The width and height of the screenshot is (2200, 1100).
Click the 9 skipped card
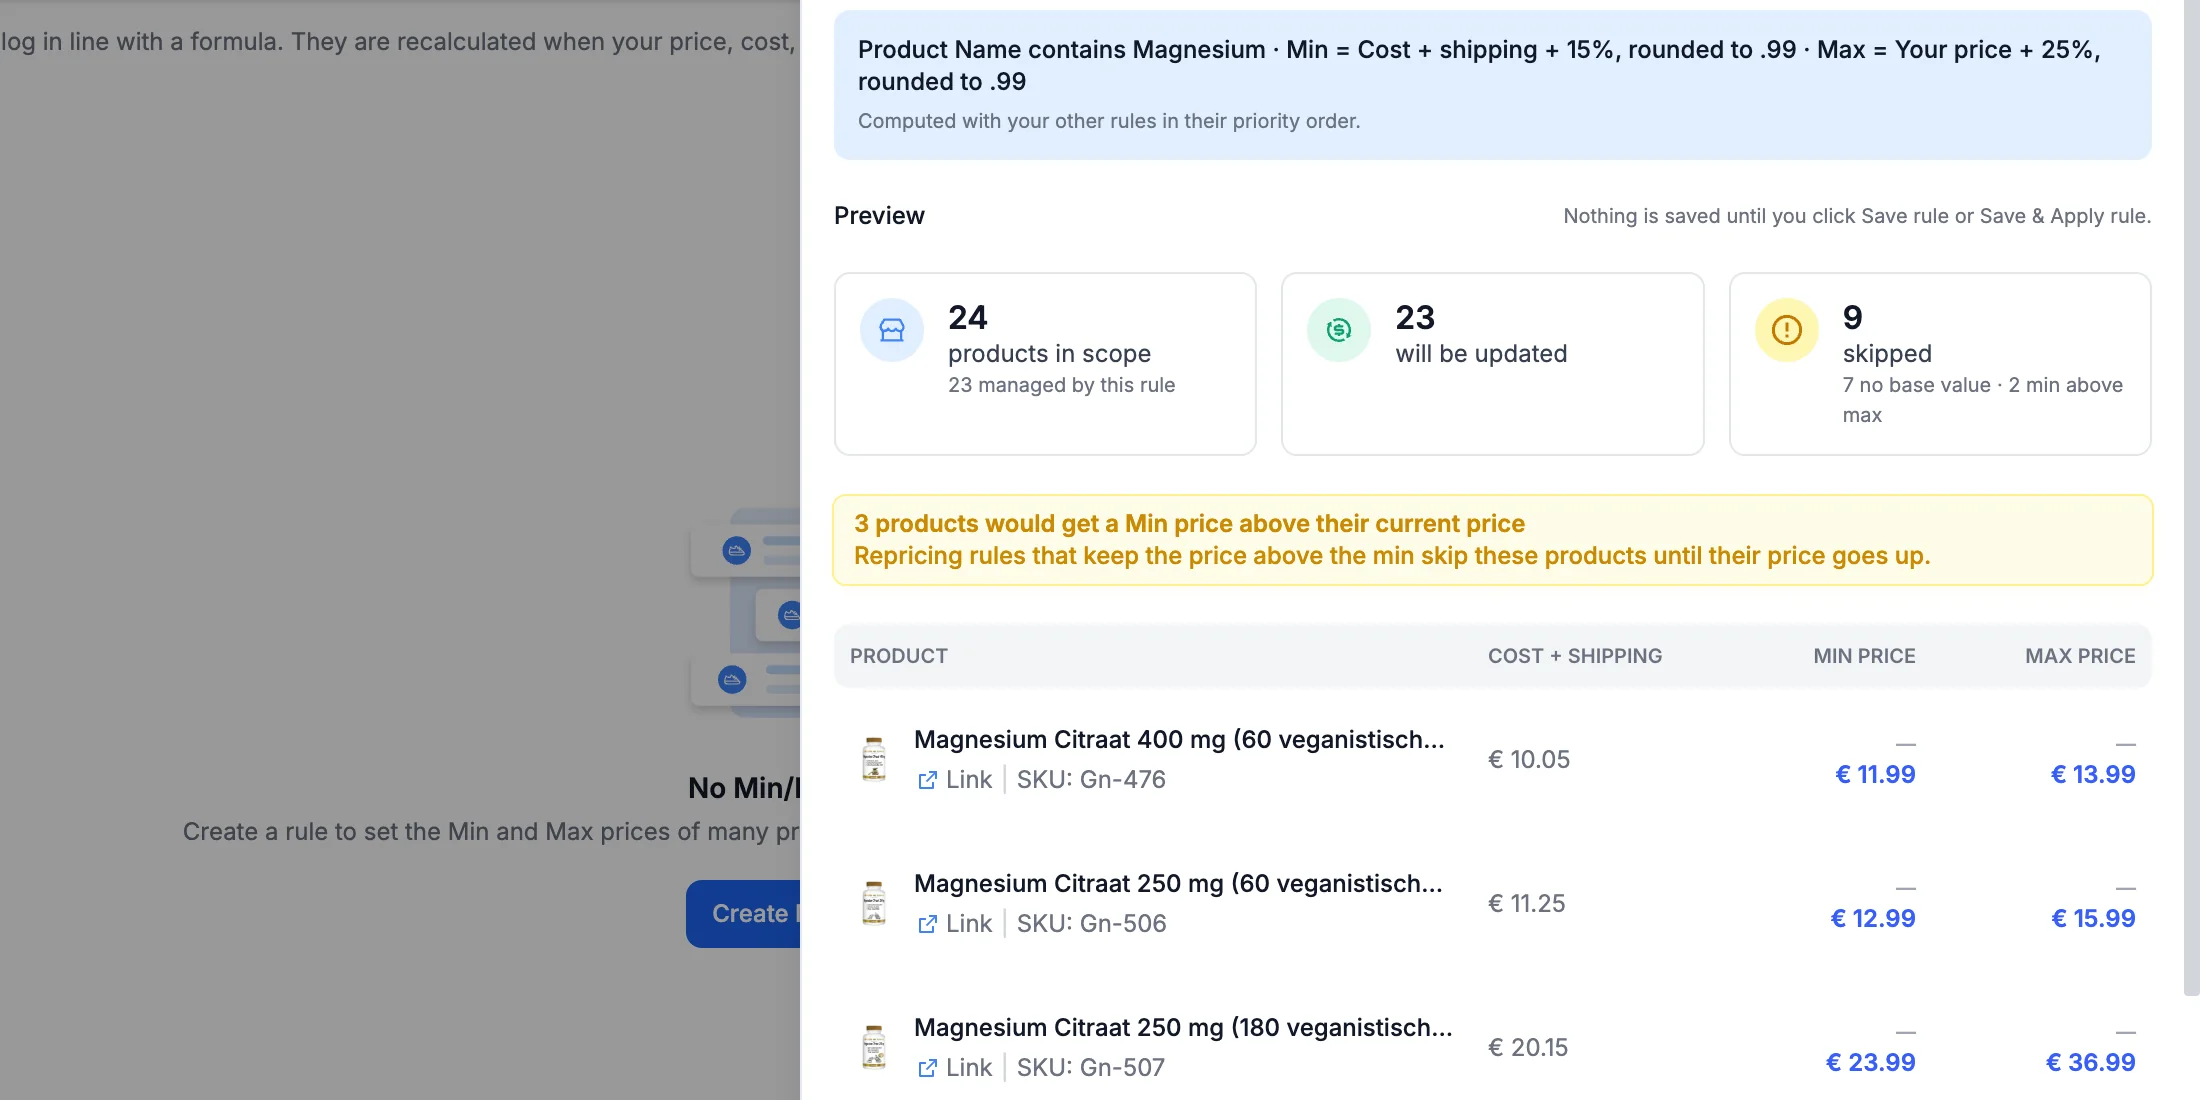(x=1940, y=364)
